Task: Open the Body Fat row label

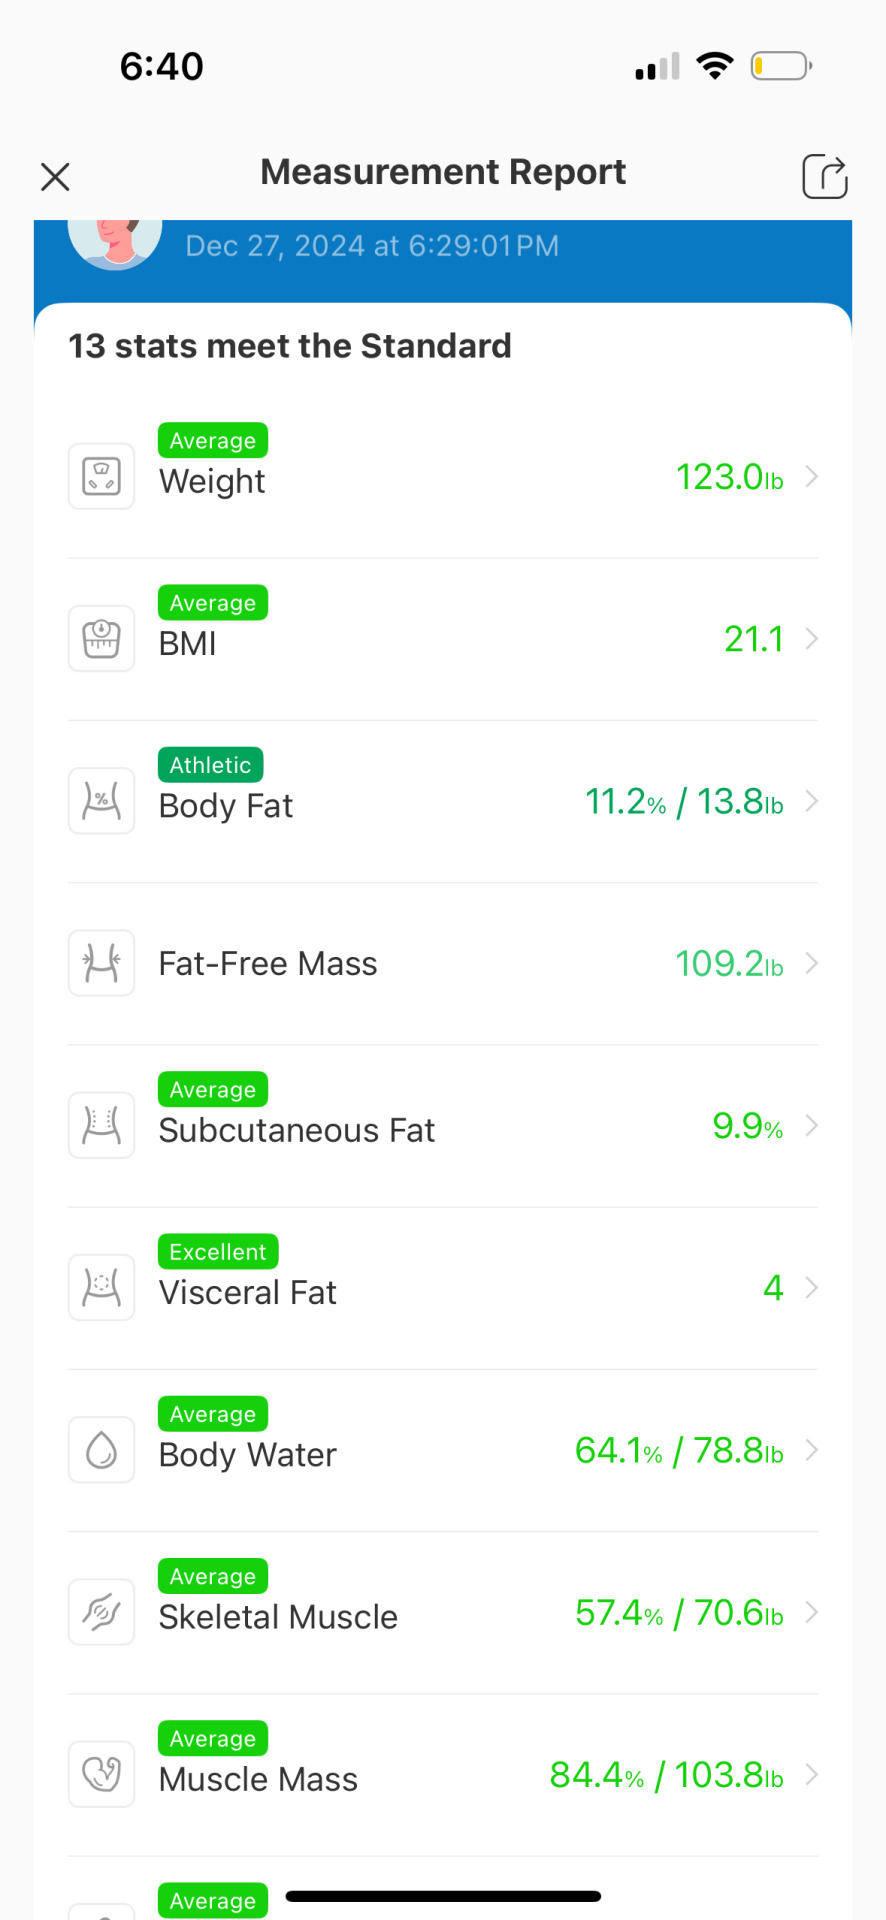Action: 226,806
